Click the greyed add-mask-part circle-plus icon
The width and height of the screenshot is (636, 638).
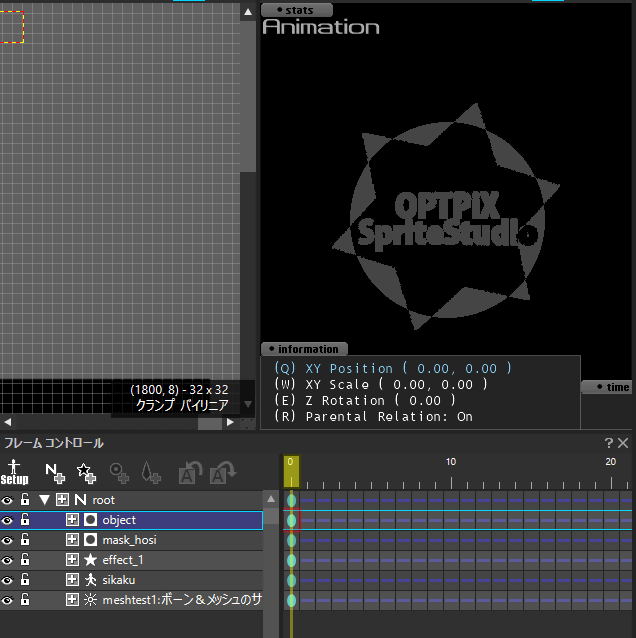click(119, 473)
